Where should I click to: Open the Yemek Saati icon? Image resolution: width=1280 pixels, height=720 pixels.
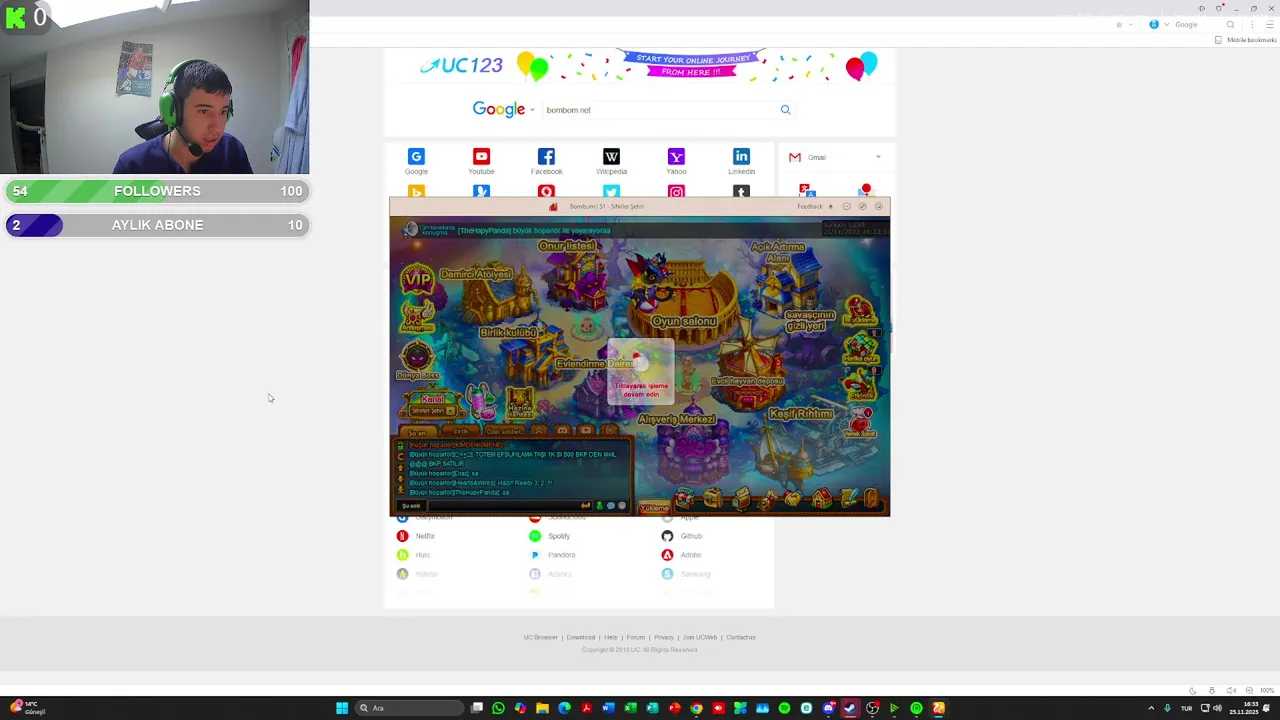pos(860,422)
